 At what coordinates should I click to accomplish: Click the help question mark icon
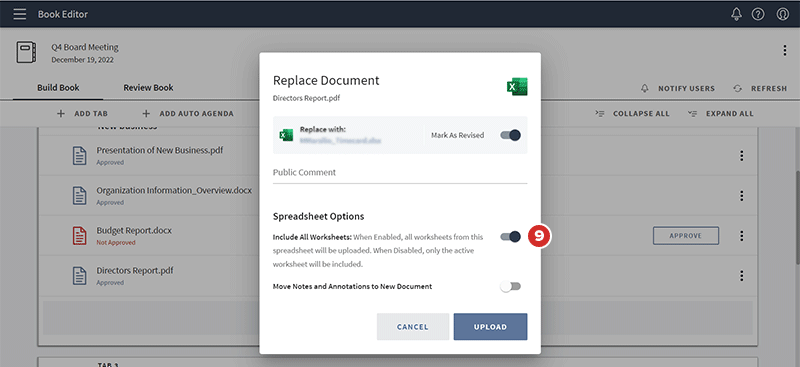point(758,14)
